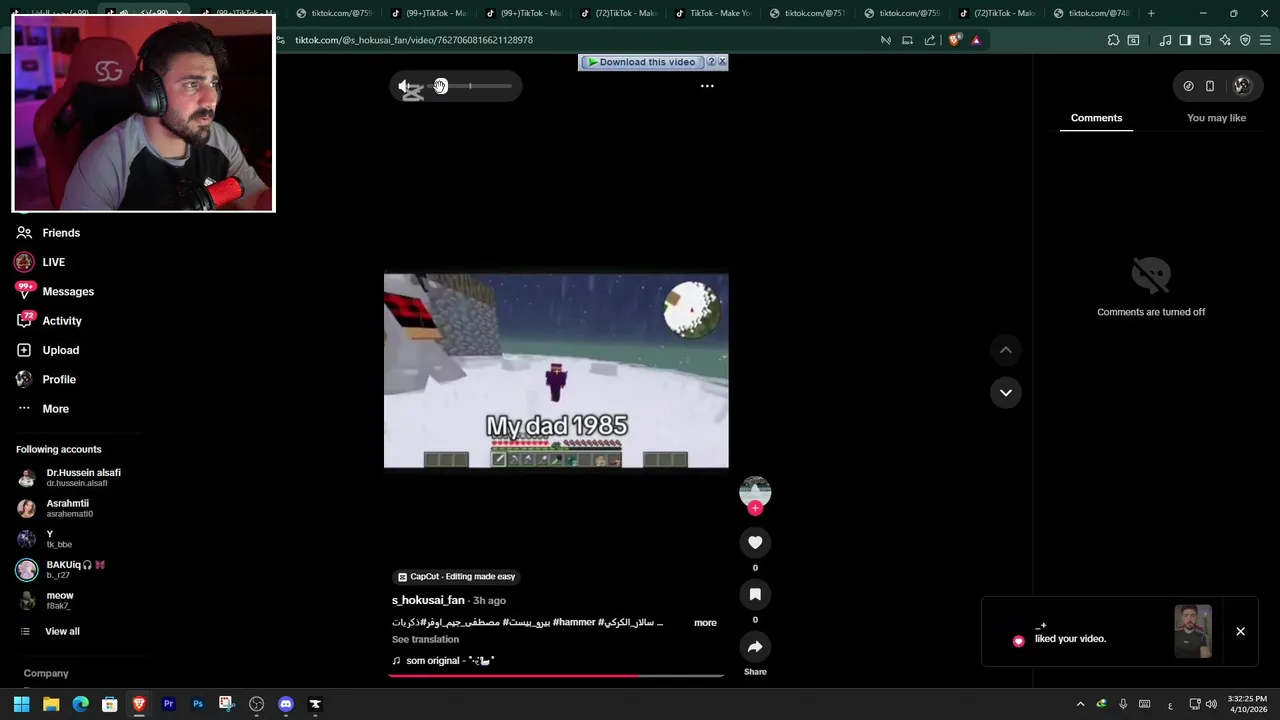Expand the caption with the more link

(705, 622)
